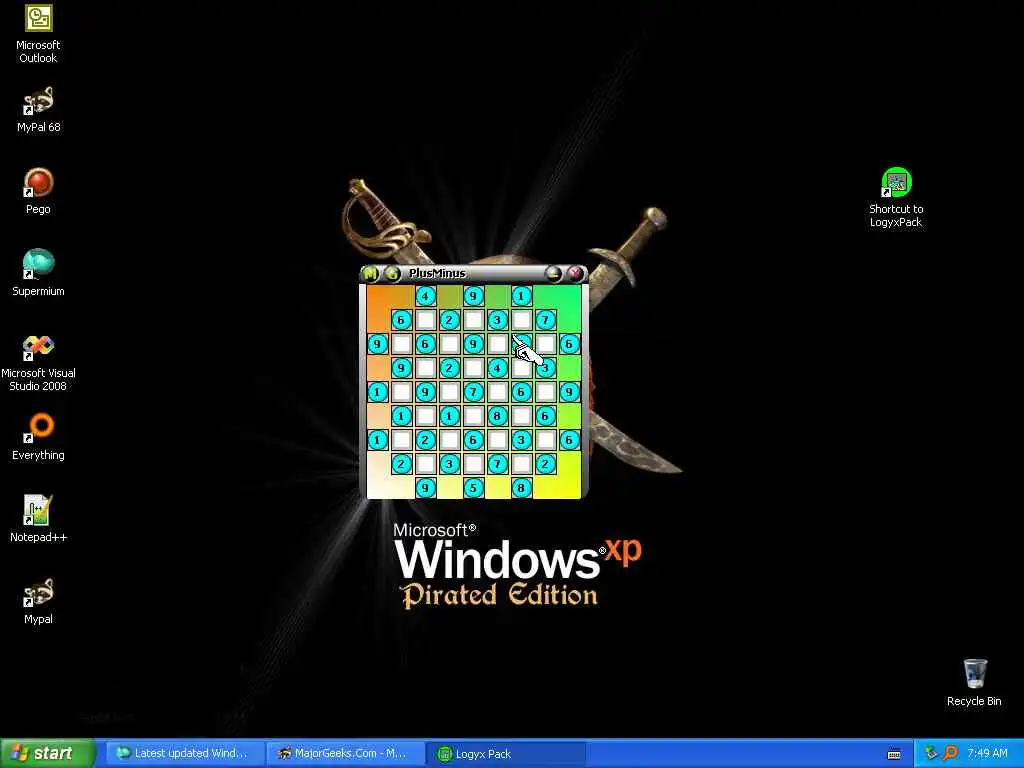Click the empty square between 2 and 3 in the eighth row
Screen dimensions: 1024x768
(x=426, y=464)
